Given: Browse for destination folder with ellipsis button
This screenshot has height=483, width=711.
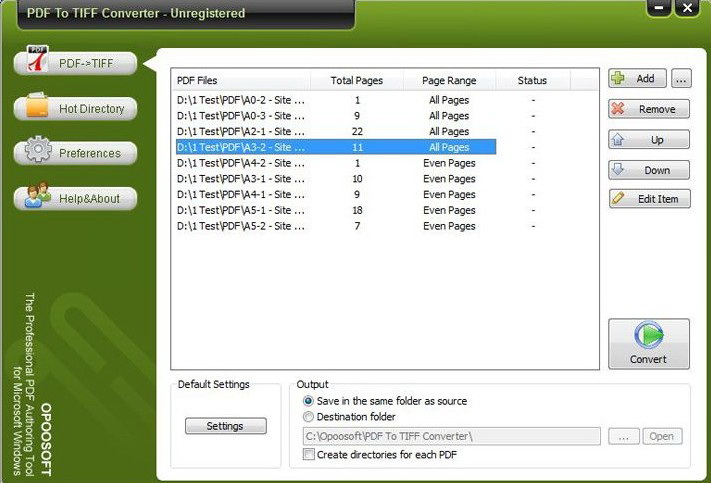Looking at the screenshot, I should (x=623, y=436).
